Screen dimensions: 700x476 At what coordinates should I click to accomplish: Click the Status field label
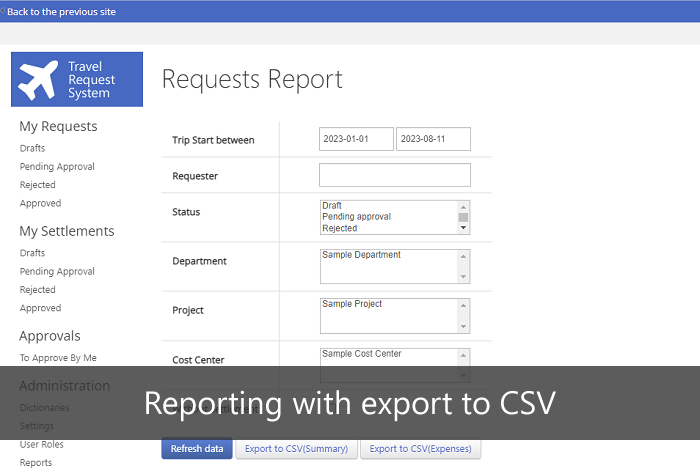coord(186,212)
